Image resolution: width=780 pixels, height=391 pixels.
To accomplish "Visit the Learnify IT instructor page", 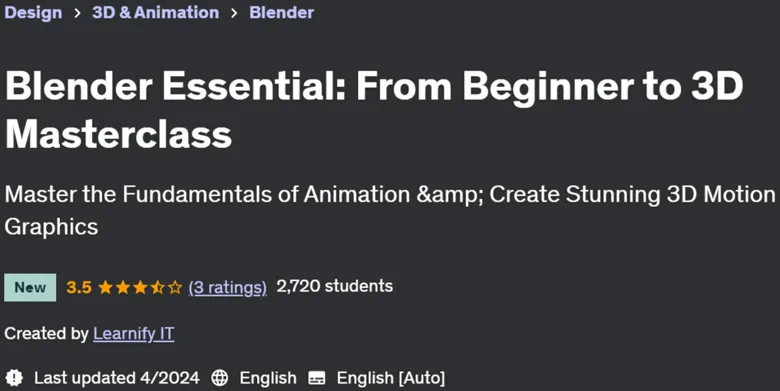I will [x=134, y=333].
